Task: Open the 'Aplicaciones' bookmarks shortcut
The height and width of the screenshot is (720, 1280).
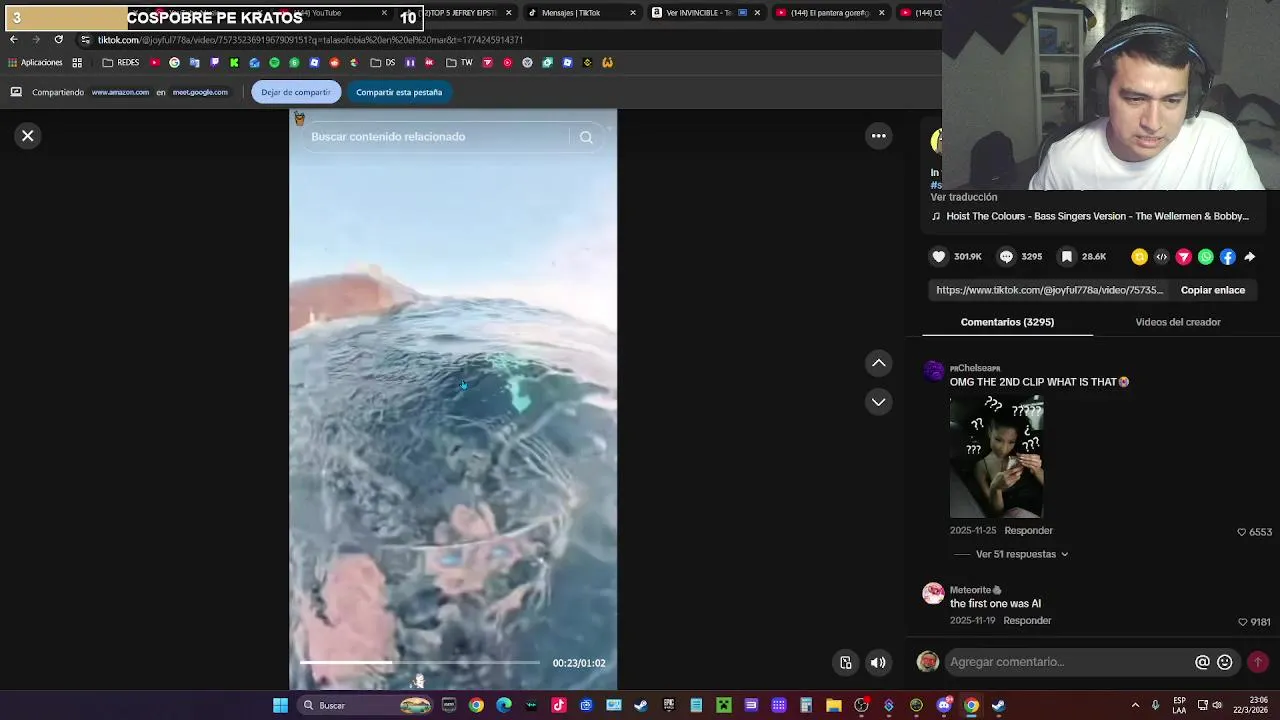Action: pos(35,63)
